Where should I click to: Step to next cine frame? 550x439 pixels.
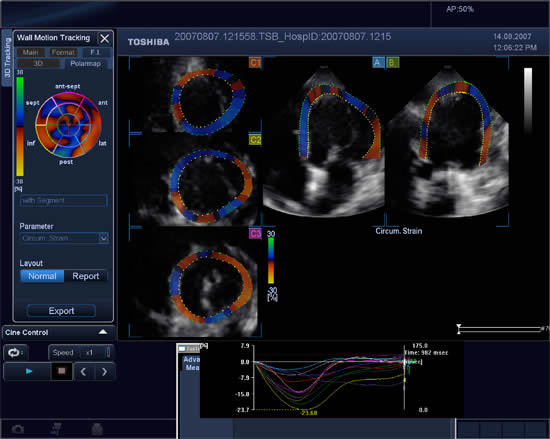click(105, 372)
